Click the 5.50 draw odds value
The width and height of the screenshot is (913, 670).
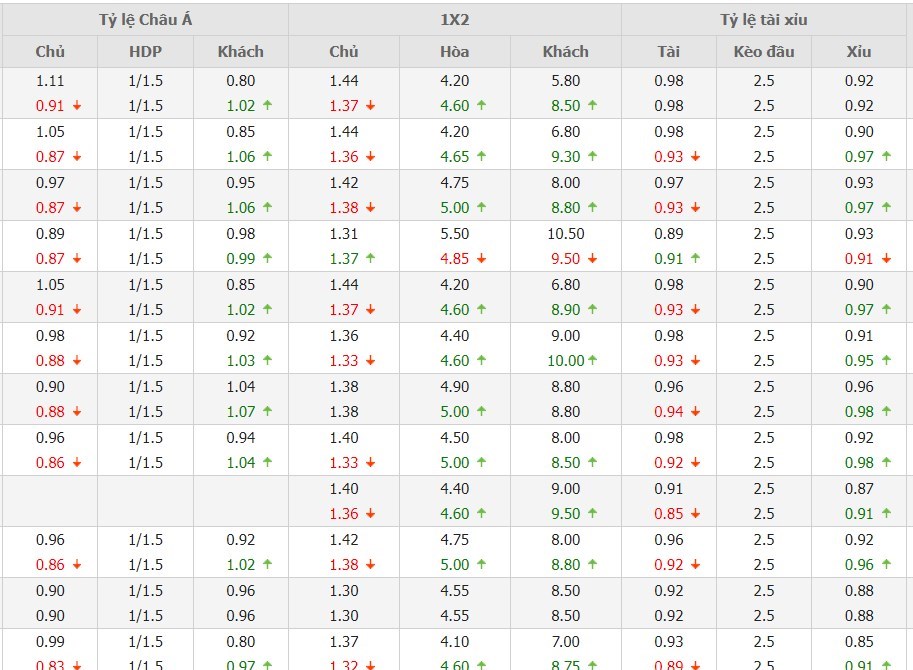point(454,234)
